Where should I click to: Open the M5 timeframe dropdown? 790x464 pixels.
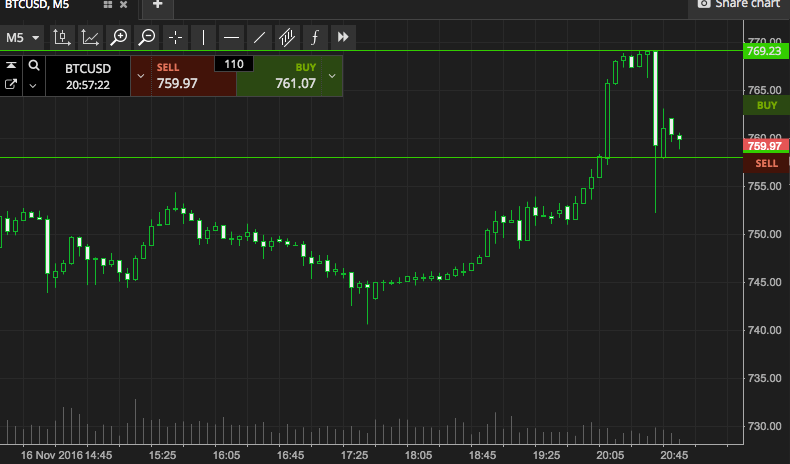(x=24, y=38)
